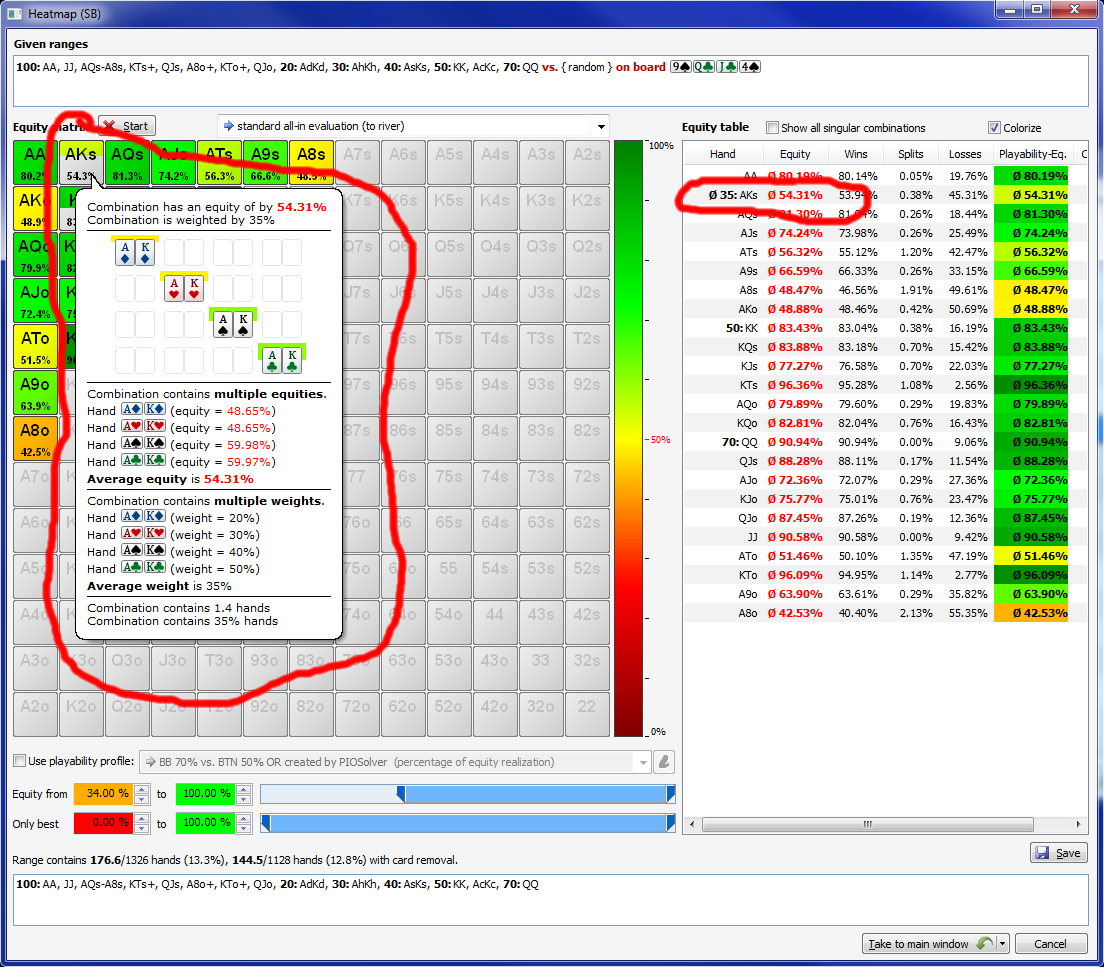
Task: Select the A8s cell in equity matrix
Action: (x=311, y=163)
